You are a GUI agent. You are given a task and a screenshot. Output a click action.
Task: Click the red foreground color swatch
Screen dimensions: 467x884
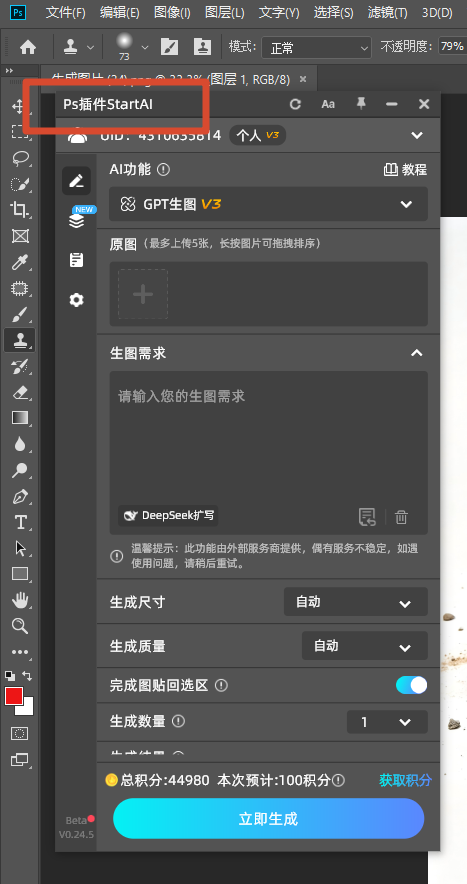coord(14,696)
